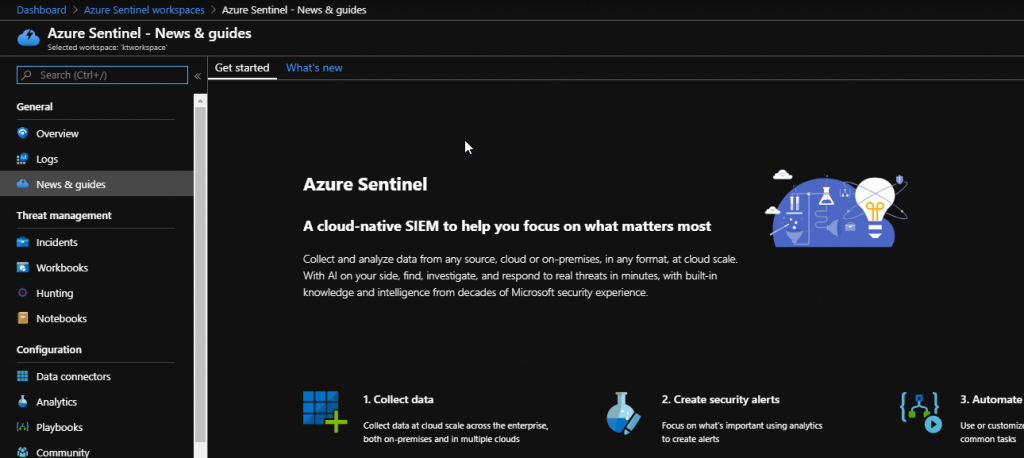Collapse the sidebar with double chevron

pos(198,75)
